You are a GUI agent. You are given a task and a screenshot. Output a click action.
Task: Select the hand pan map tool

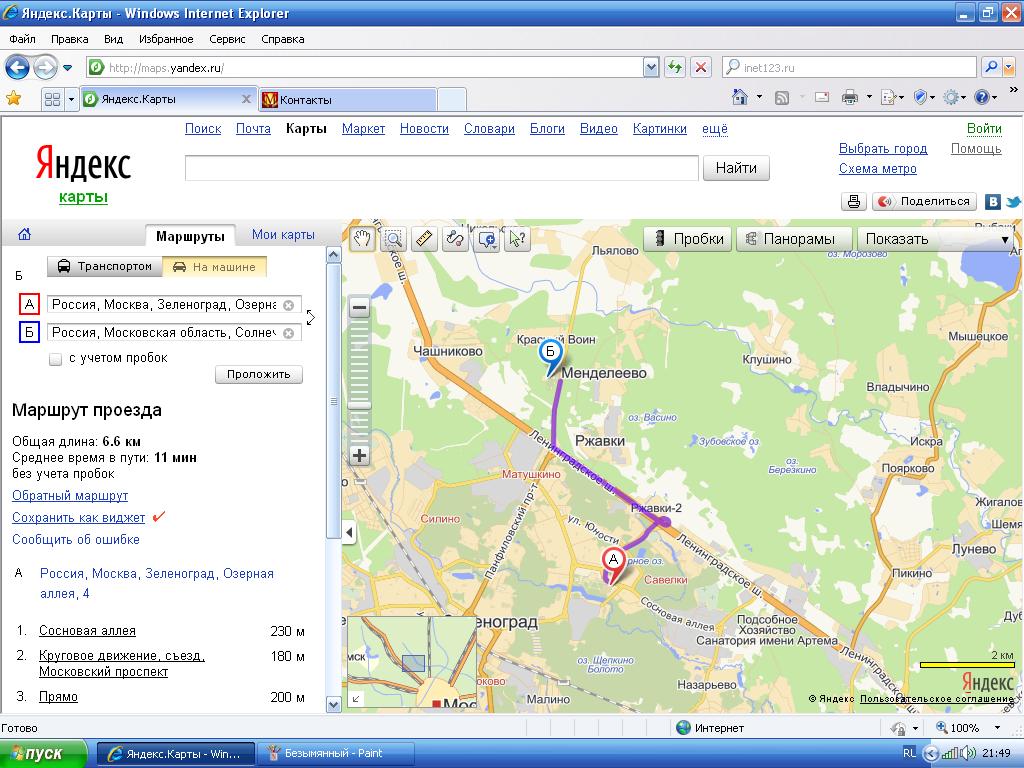pos(362,239)
